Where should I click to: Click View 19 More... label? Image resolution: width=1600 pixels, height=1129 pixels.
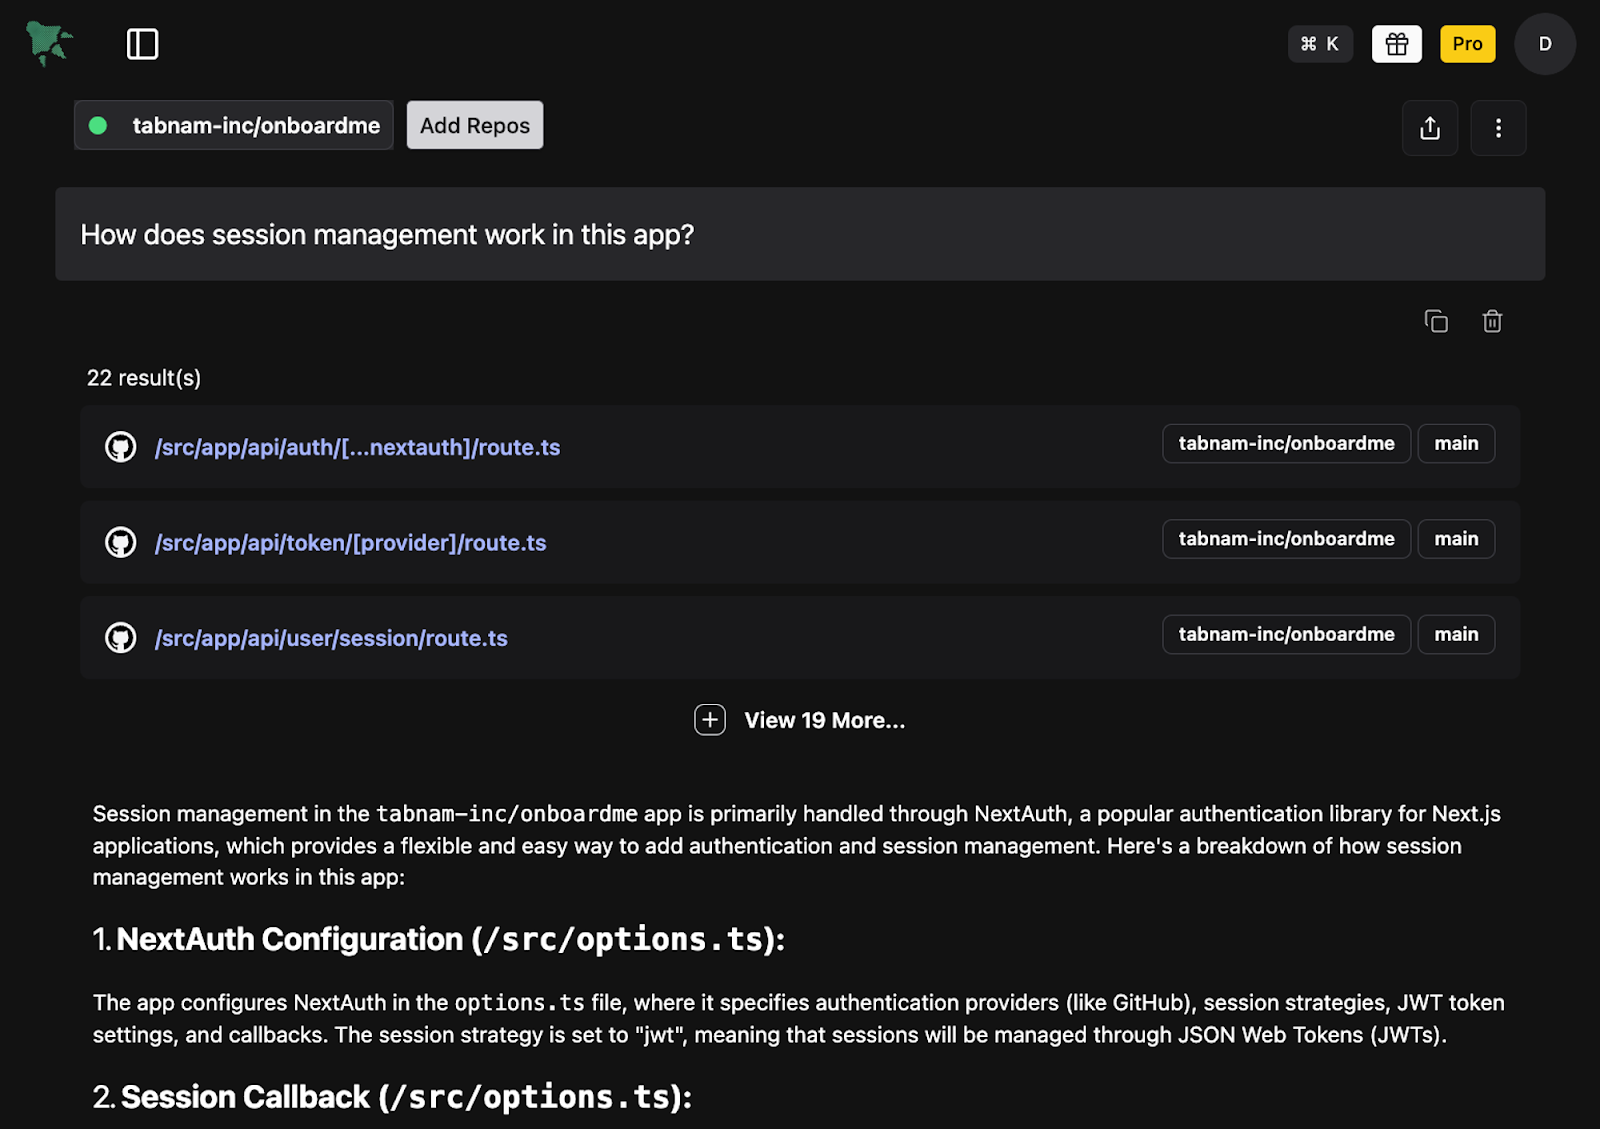point(825,721)
